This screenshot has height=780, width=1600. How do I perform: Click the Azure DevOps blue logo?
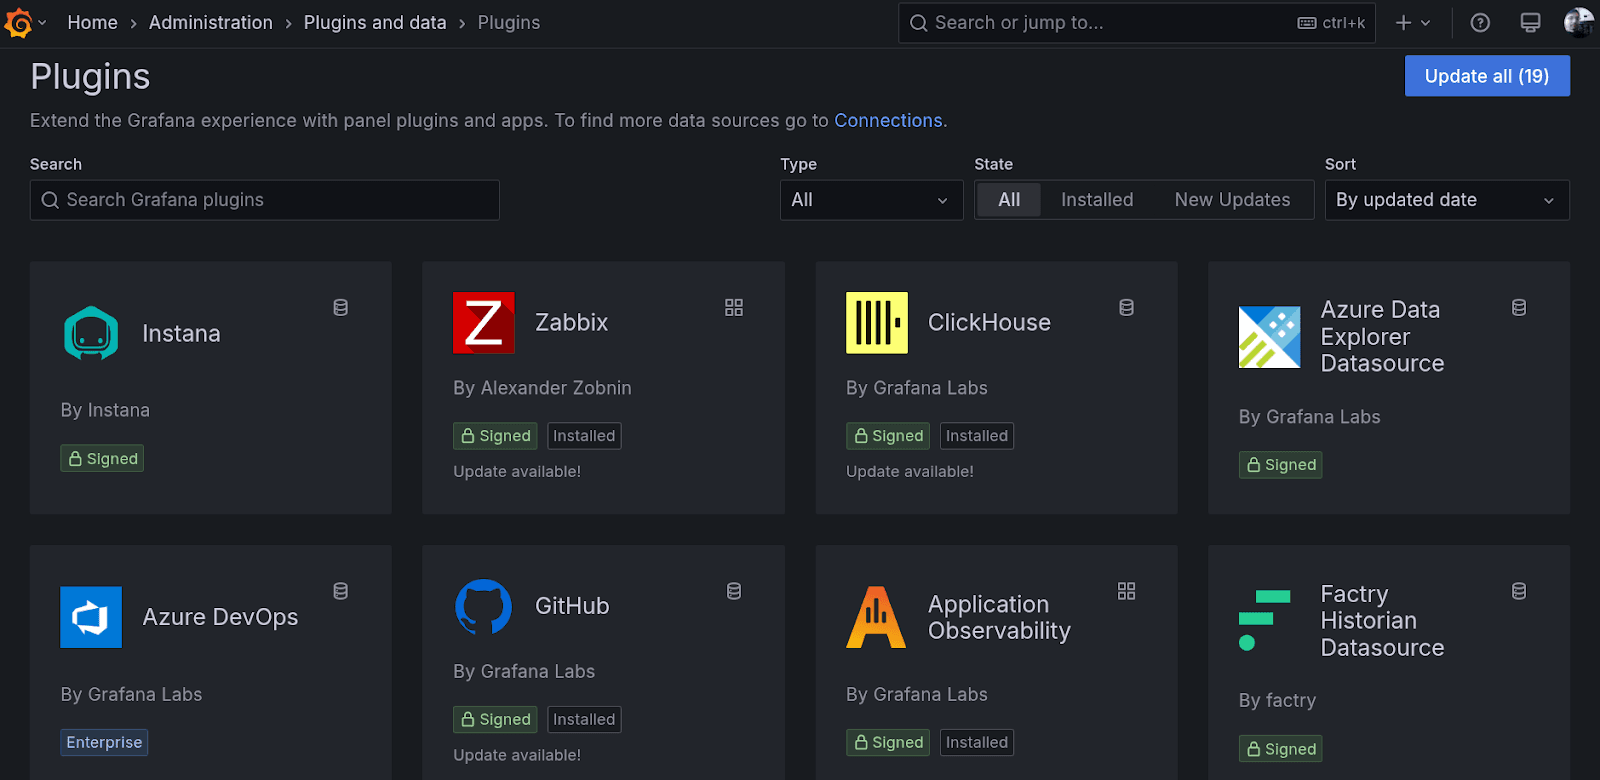pyautogui.click(x=91, y=617)
